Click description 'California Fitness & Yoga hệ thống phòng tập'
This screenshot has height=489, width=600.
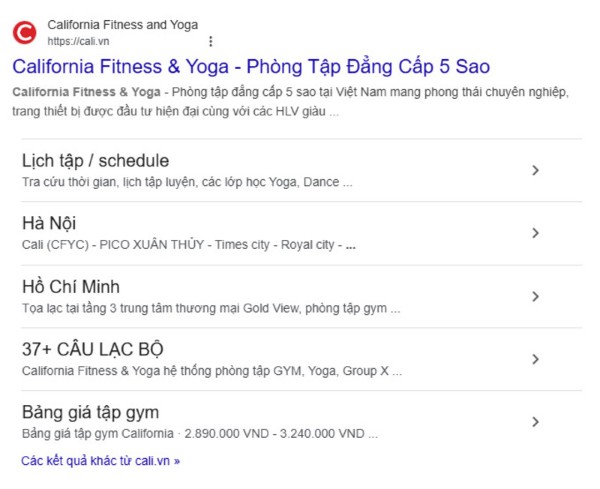pos(212,371)
